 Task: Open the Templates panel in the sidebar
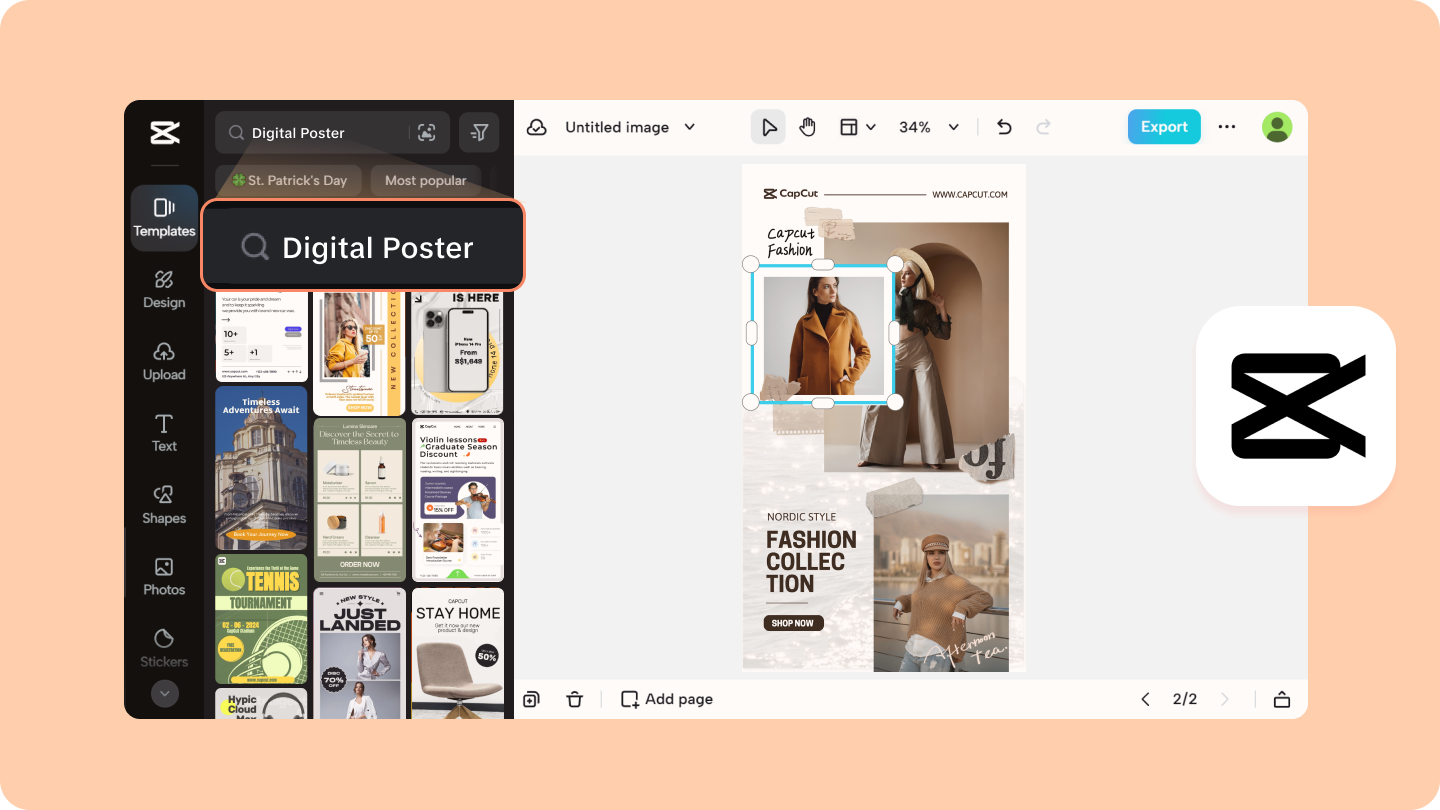tap(164, 217)
